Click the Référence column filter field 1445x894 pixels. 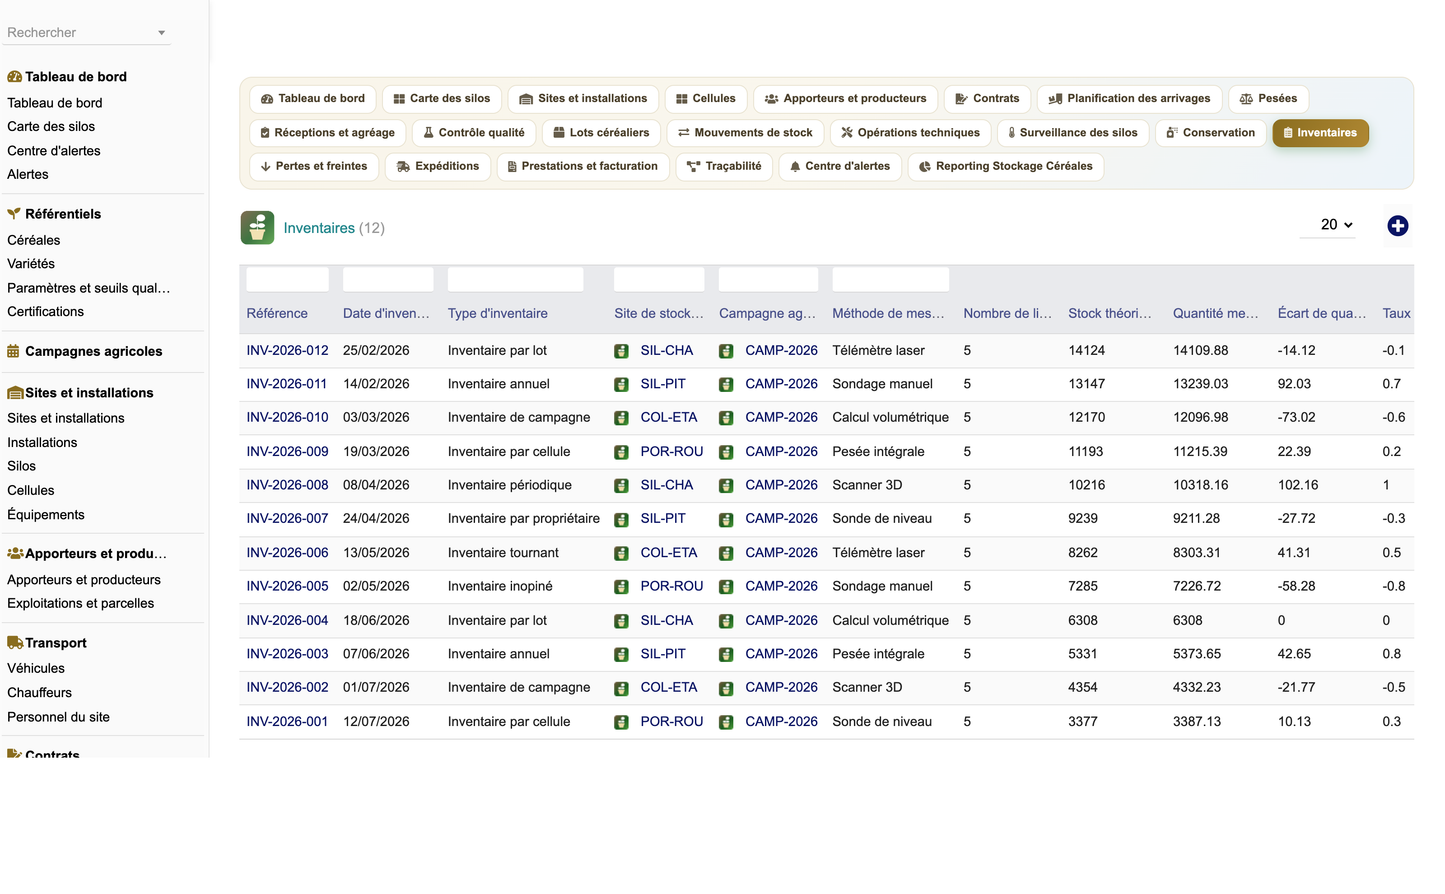tap(288, 280)
